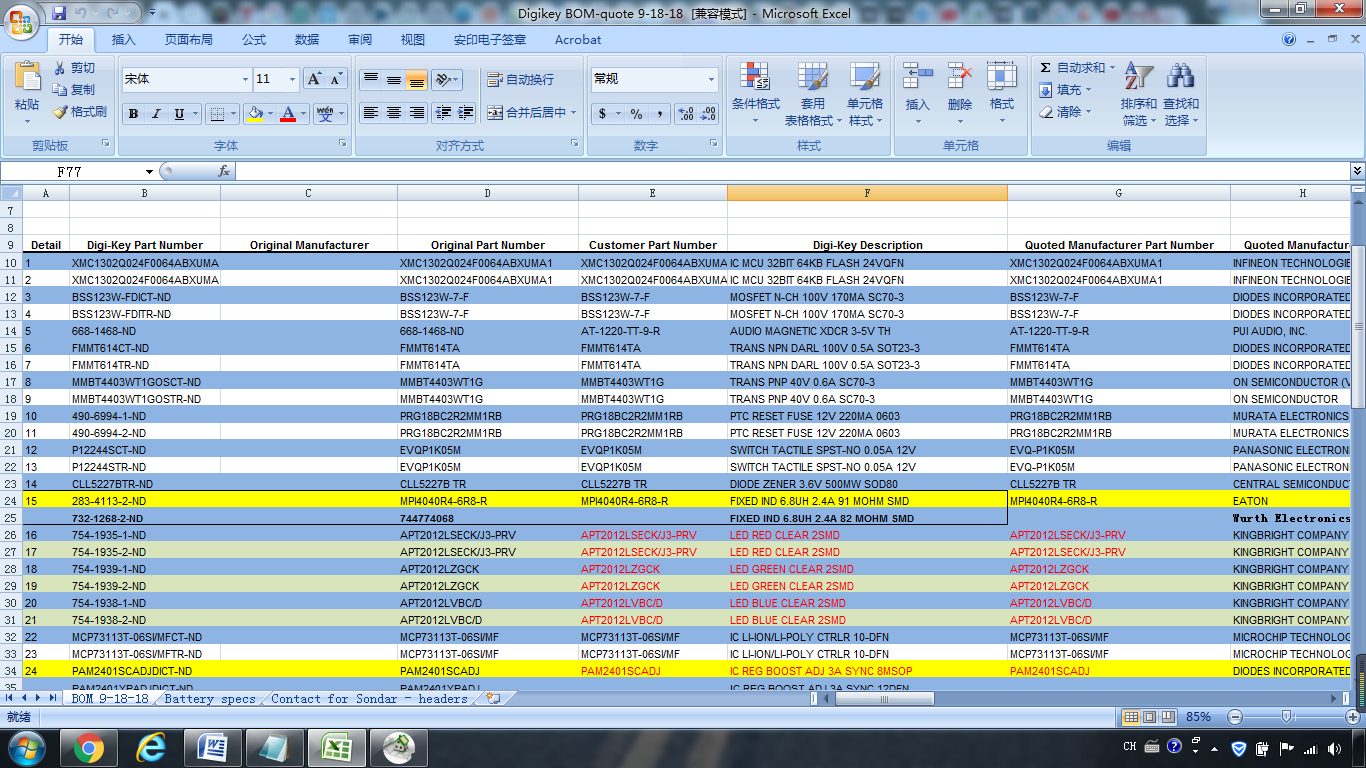Toggle Bold formatting

133,114
